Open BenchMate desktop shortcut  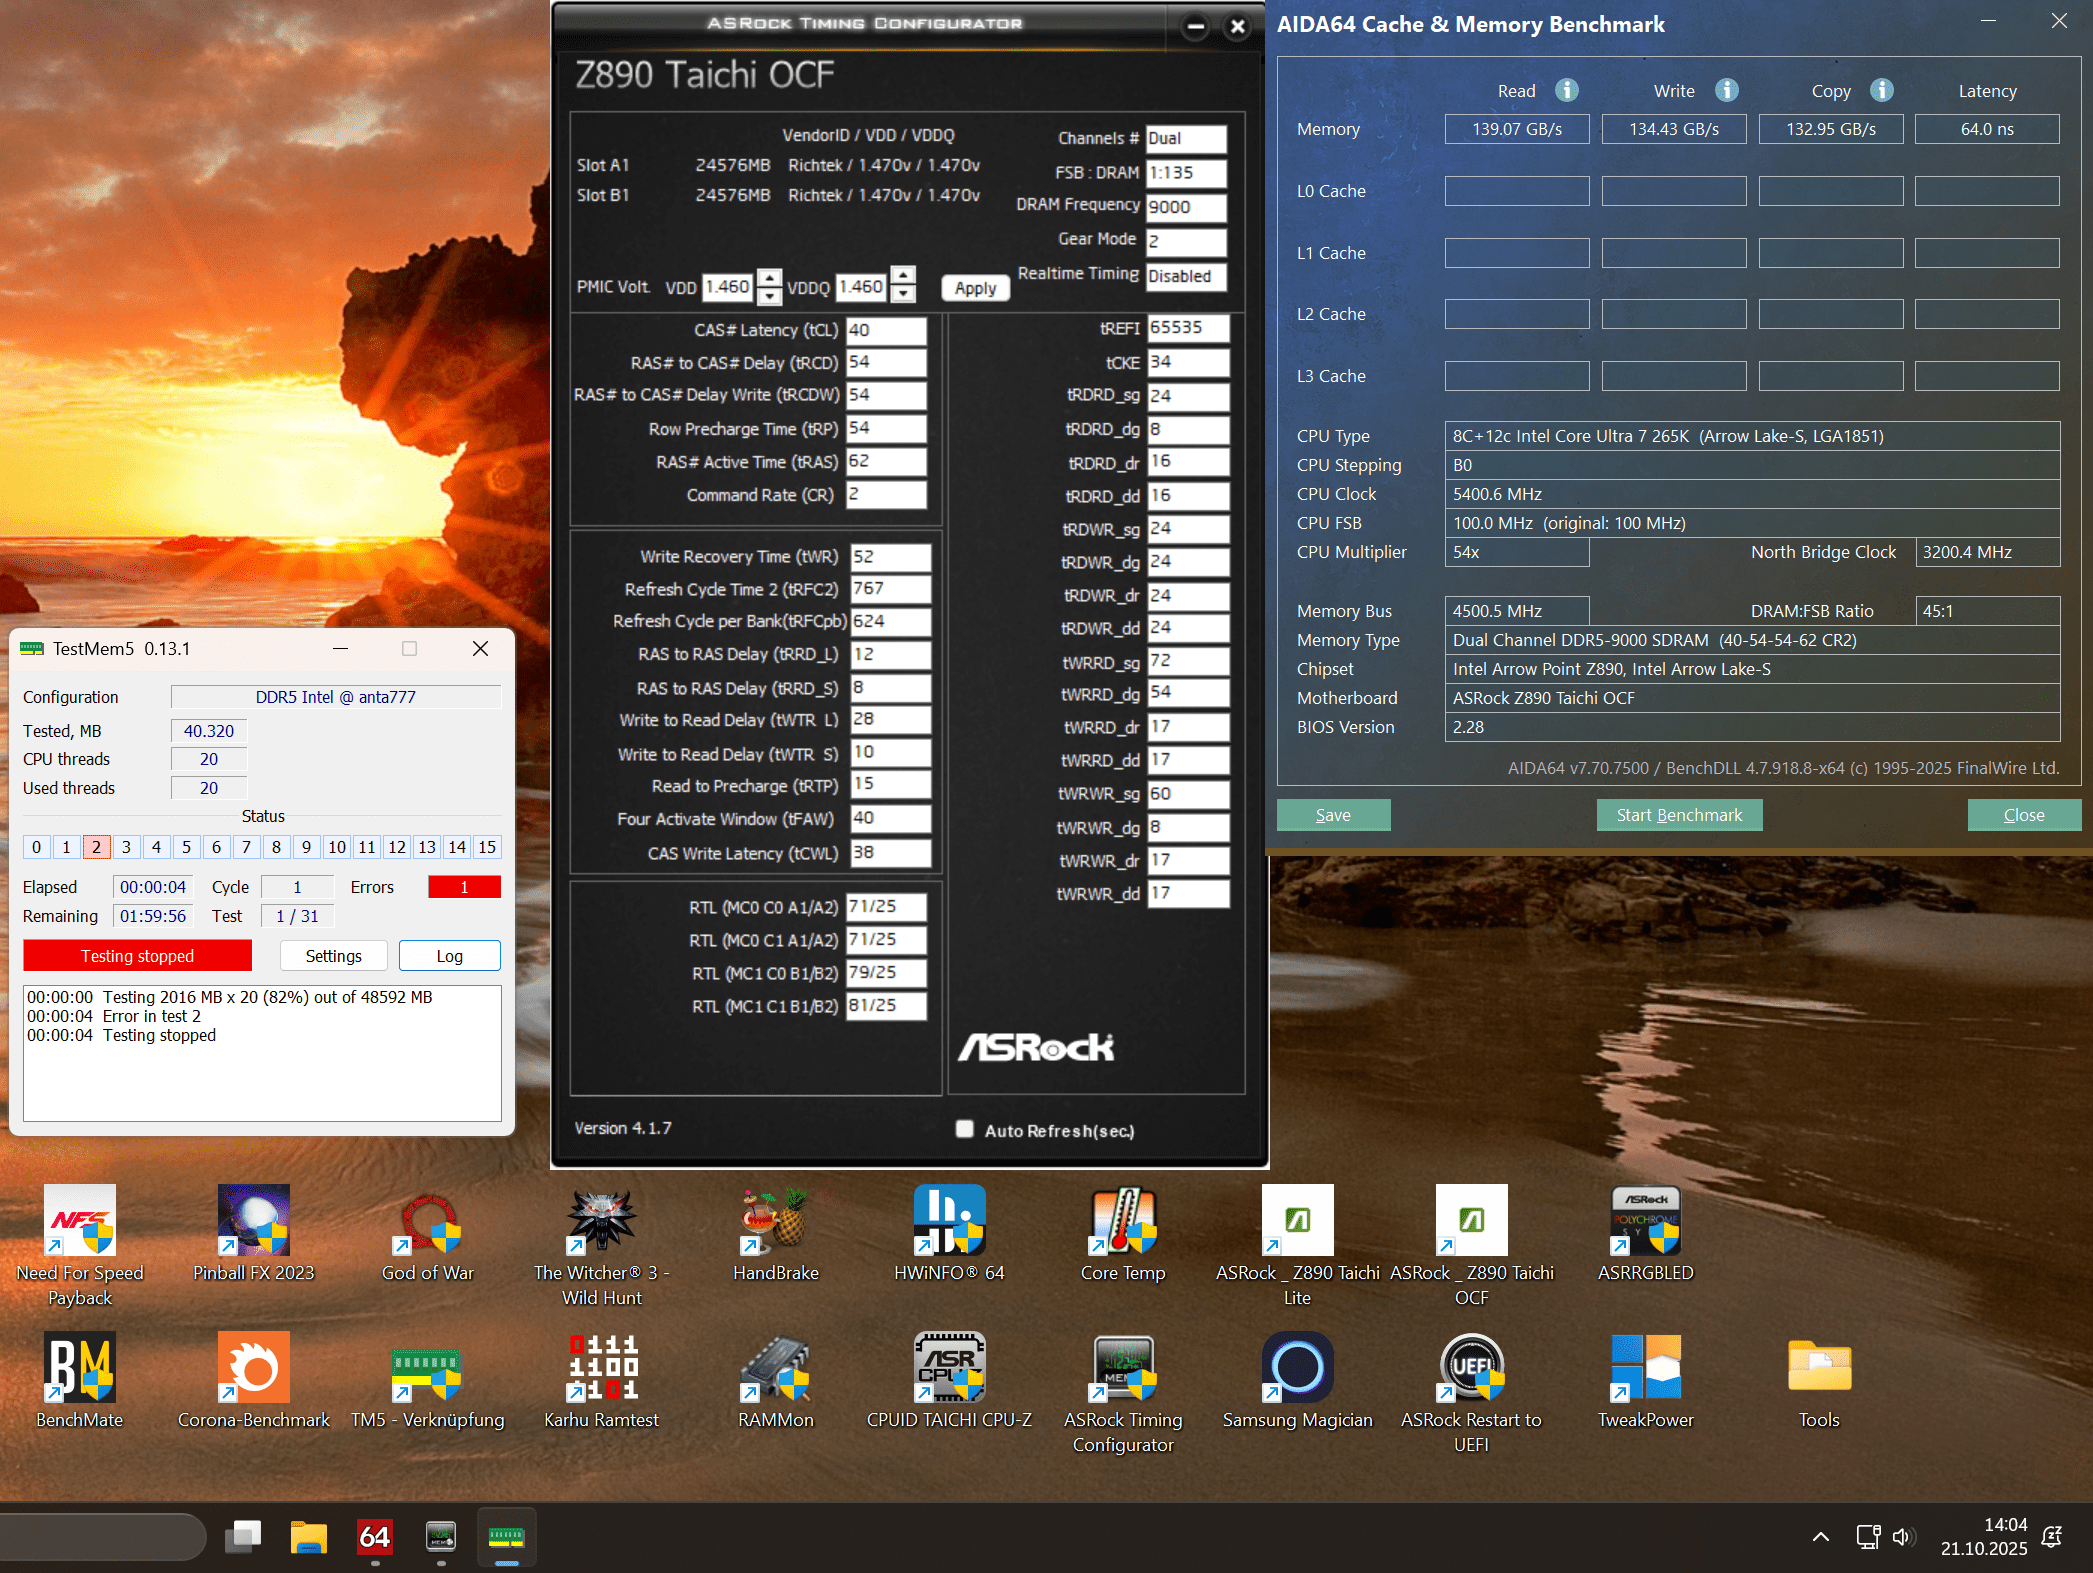pyautogui.click(x=80, y=1368)
